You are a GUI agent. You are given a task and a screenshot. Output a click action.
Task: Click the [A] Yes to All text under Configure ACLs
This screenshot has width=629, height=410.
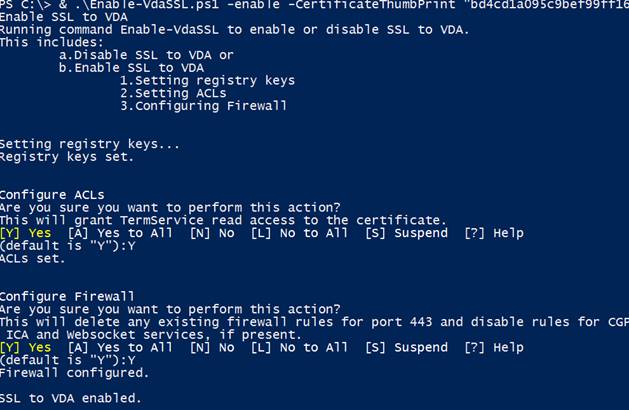coord(120,233)
